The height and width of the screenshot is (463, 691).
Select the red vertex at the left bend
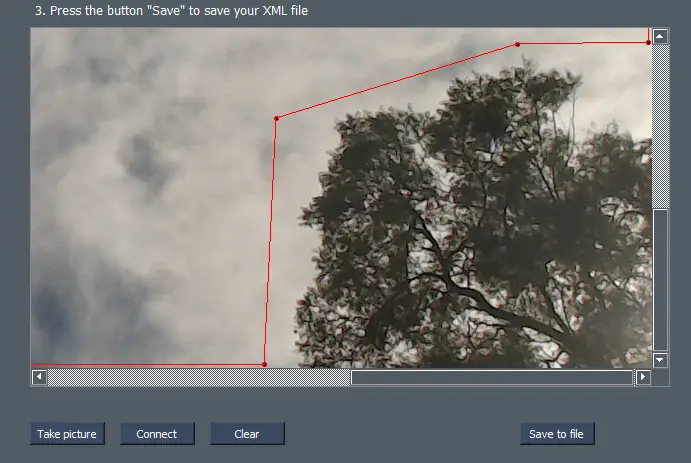click(276, 119)
